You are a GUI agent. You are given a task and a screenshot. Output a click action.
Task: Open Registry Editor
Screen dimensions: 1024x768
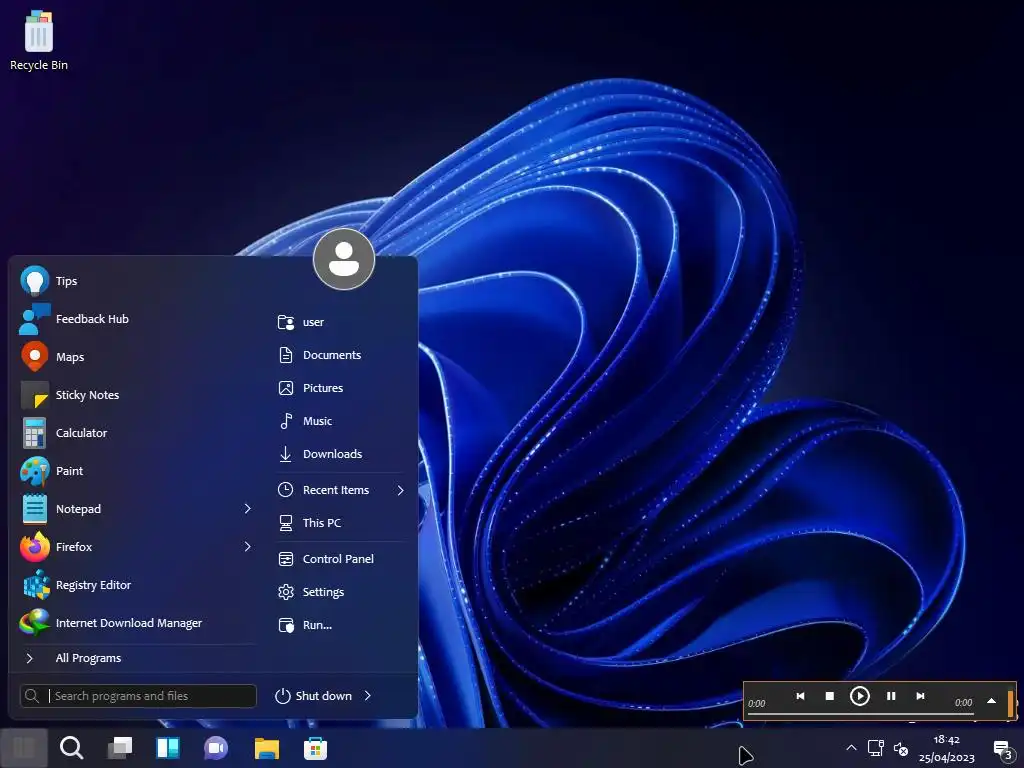click(135, 584)
